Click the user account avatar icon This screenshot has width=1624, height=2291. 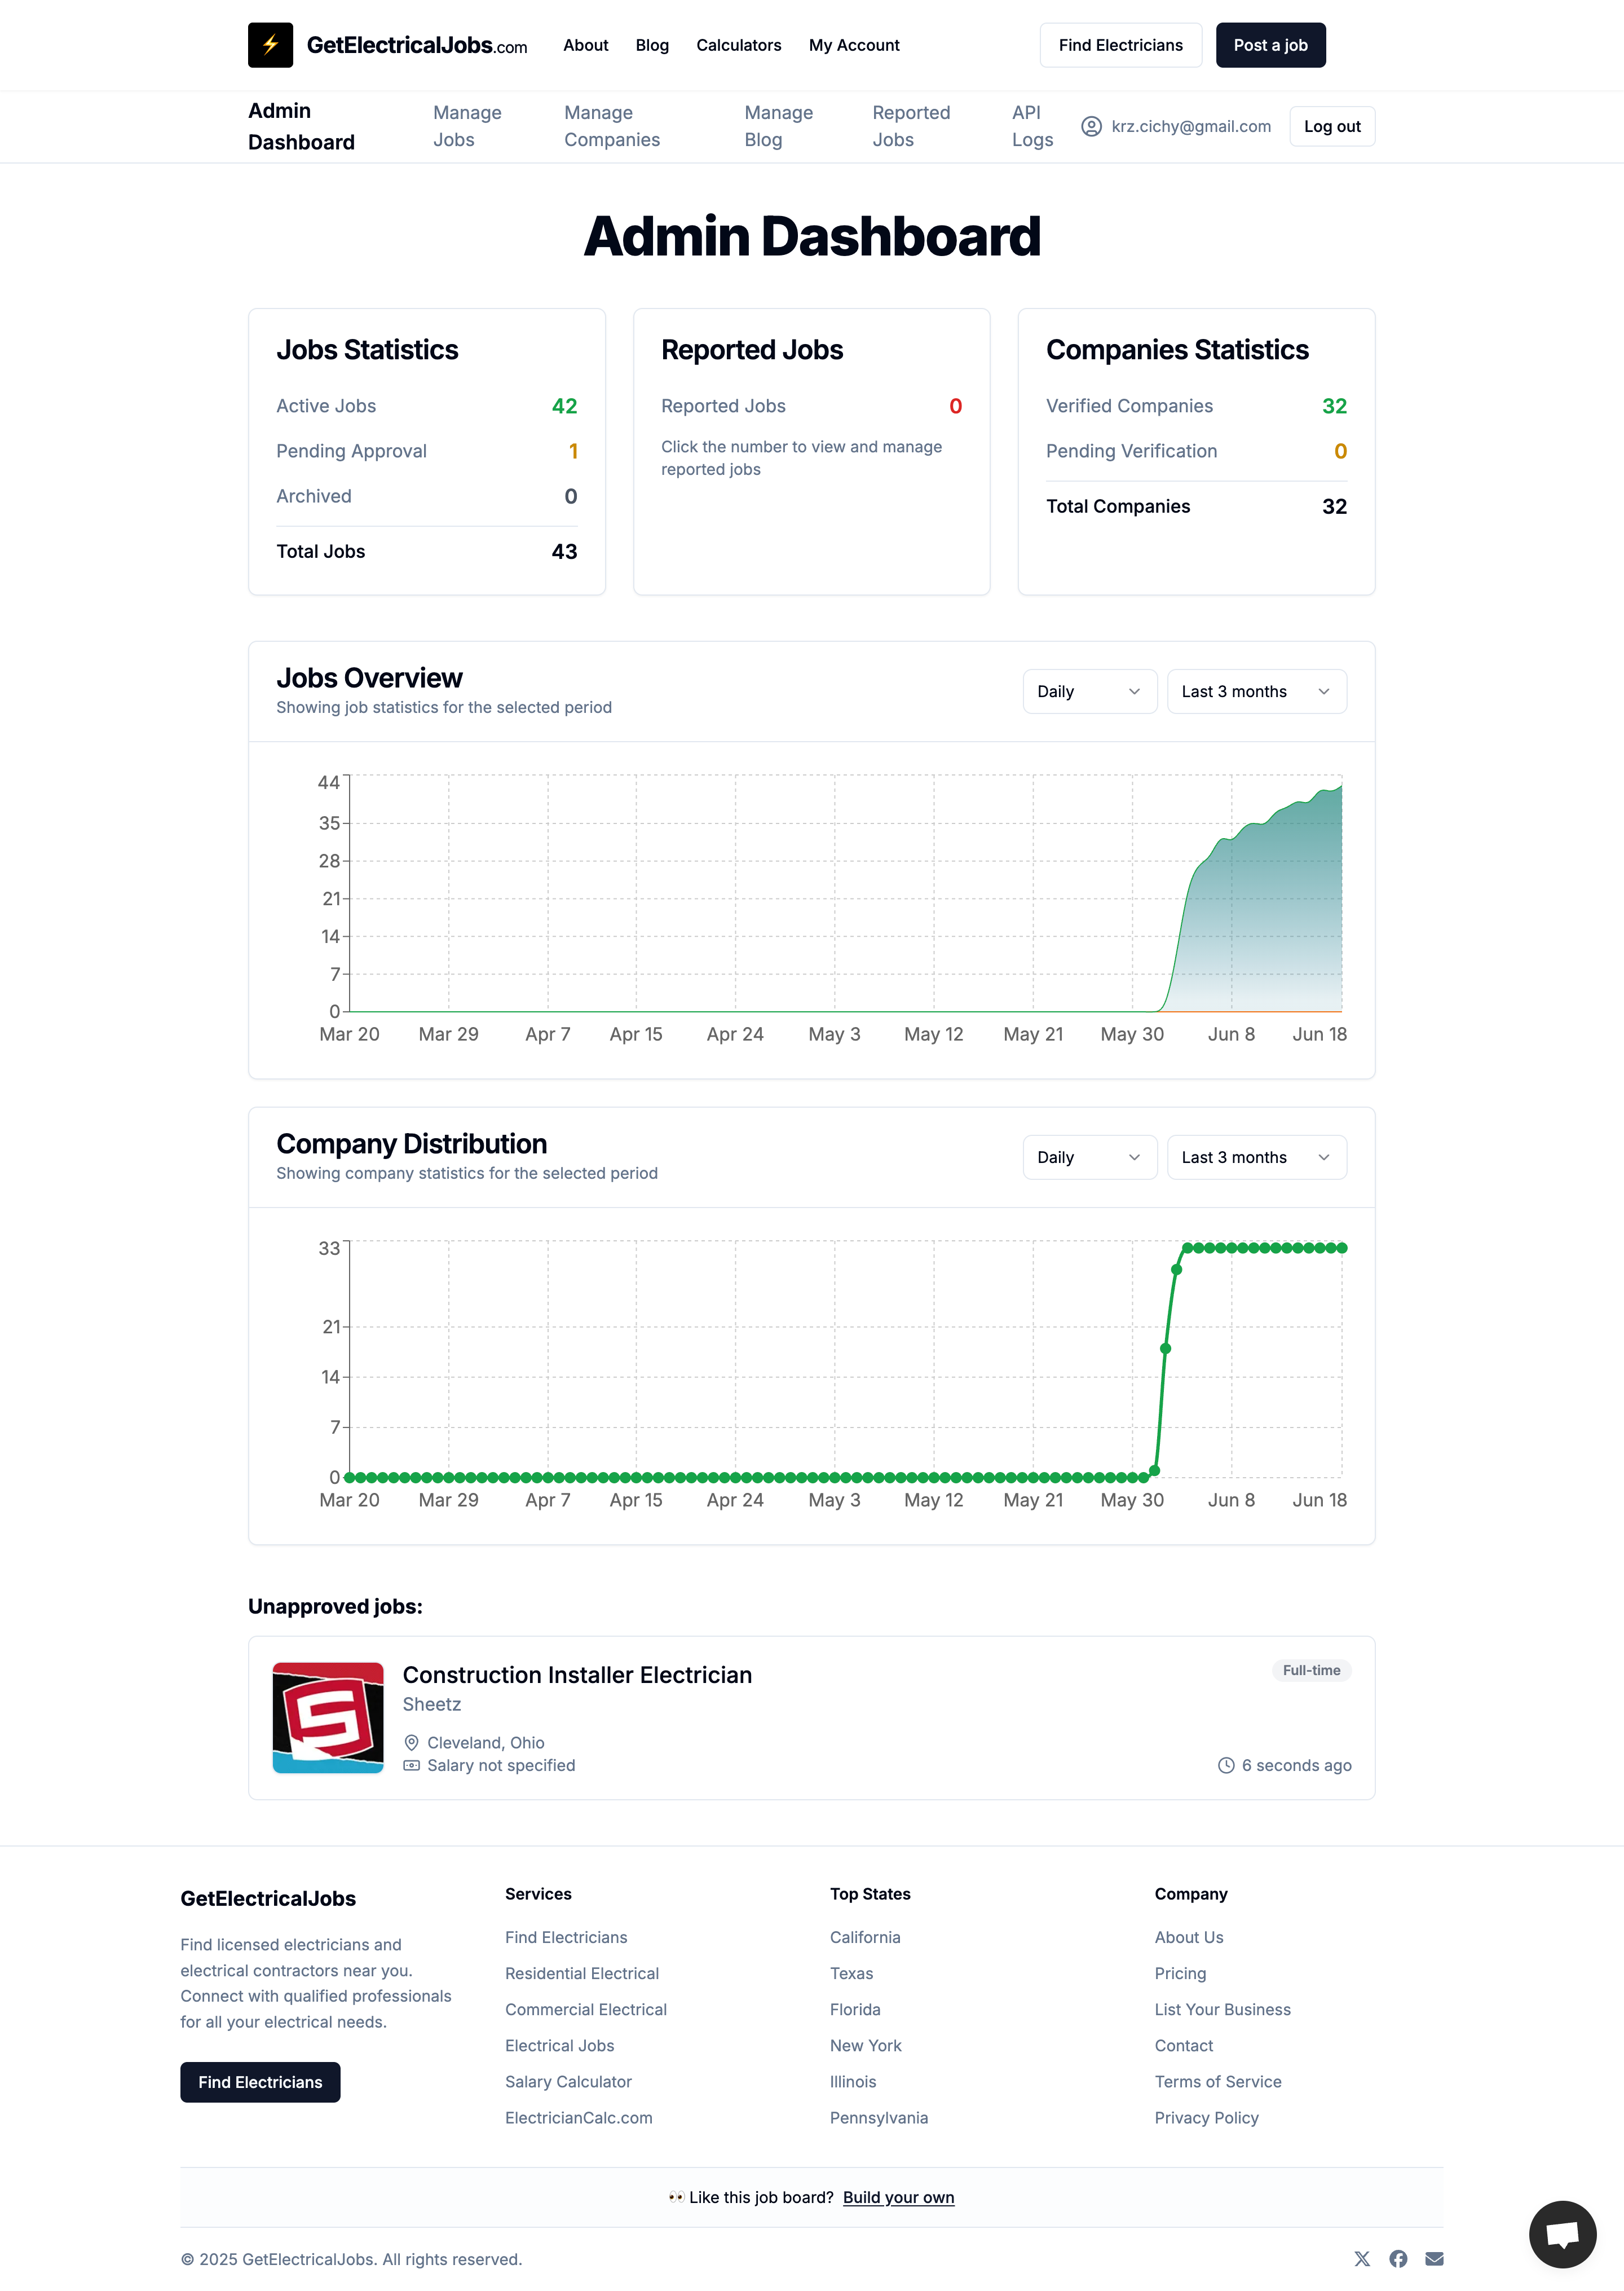[1091, 126]
